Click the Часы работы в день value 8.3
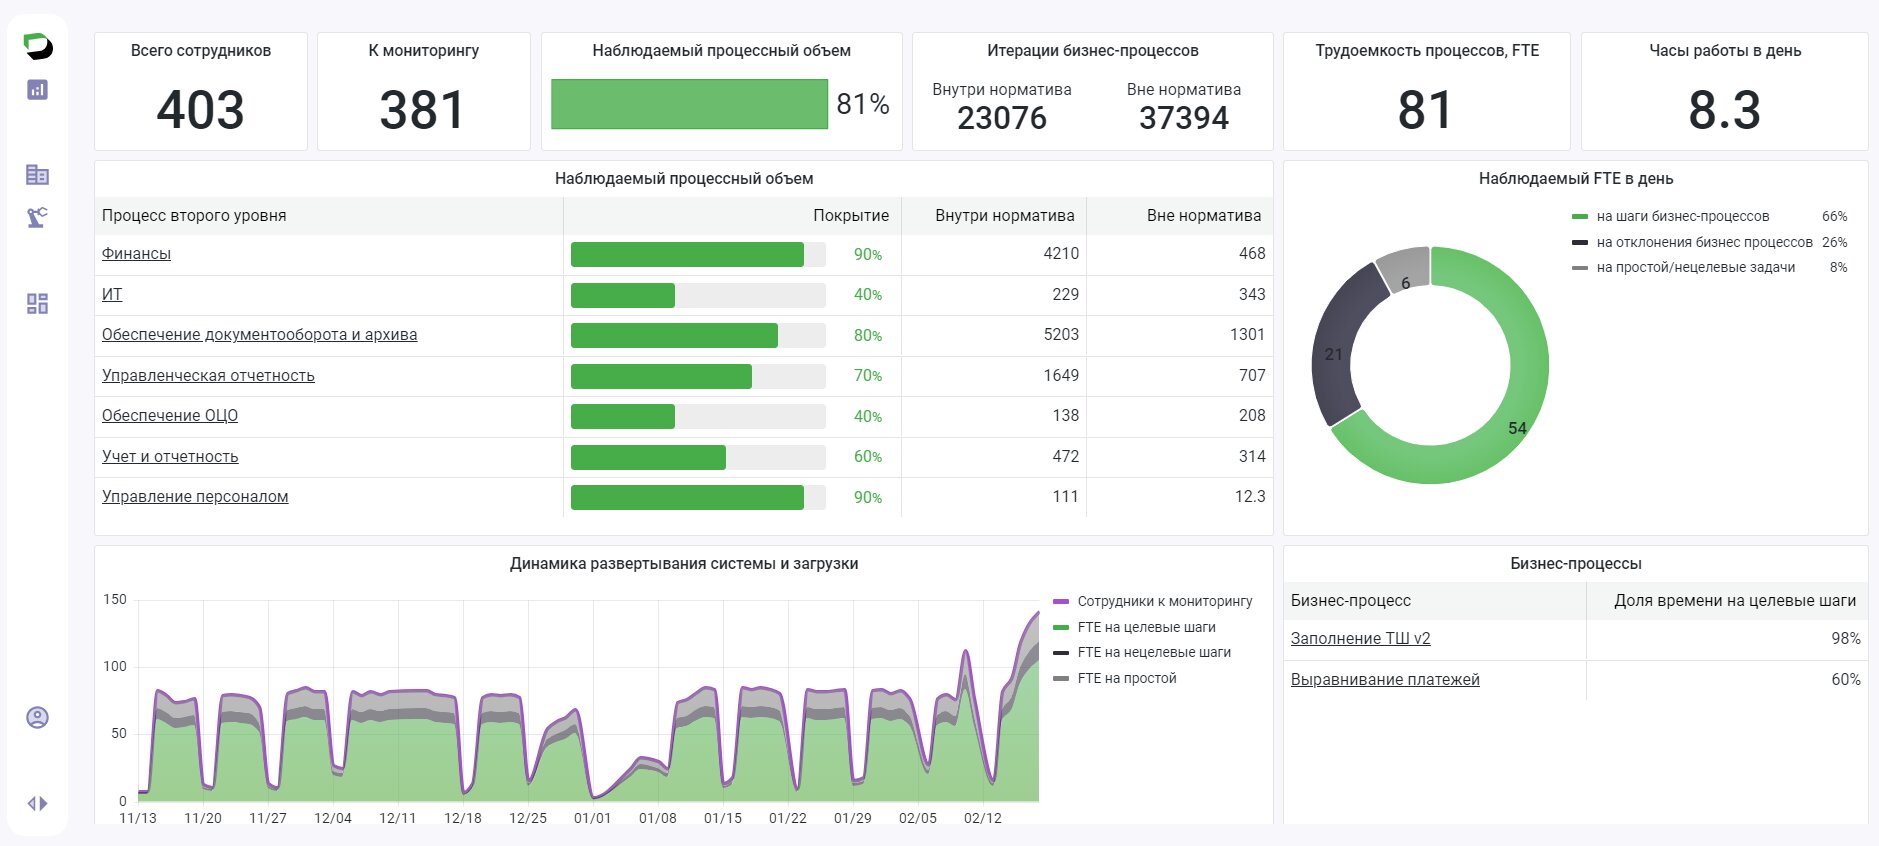Viewport: 1879px width, 846px height. coord(1724,110)
